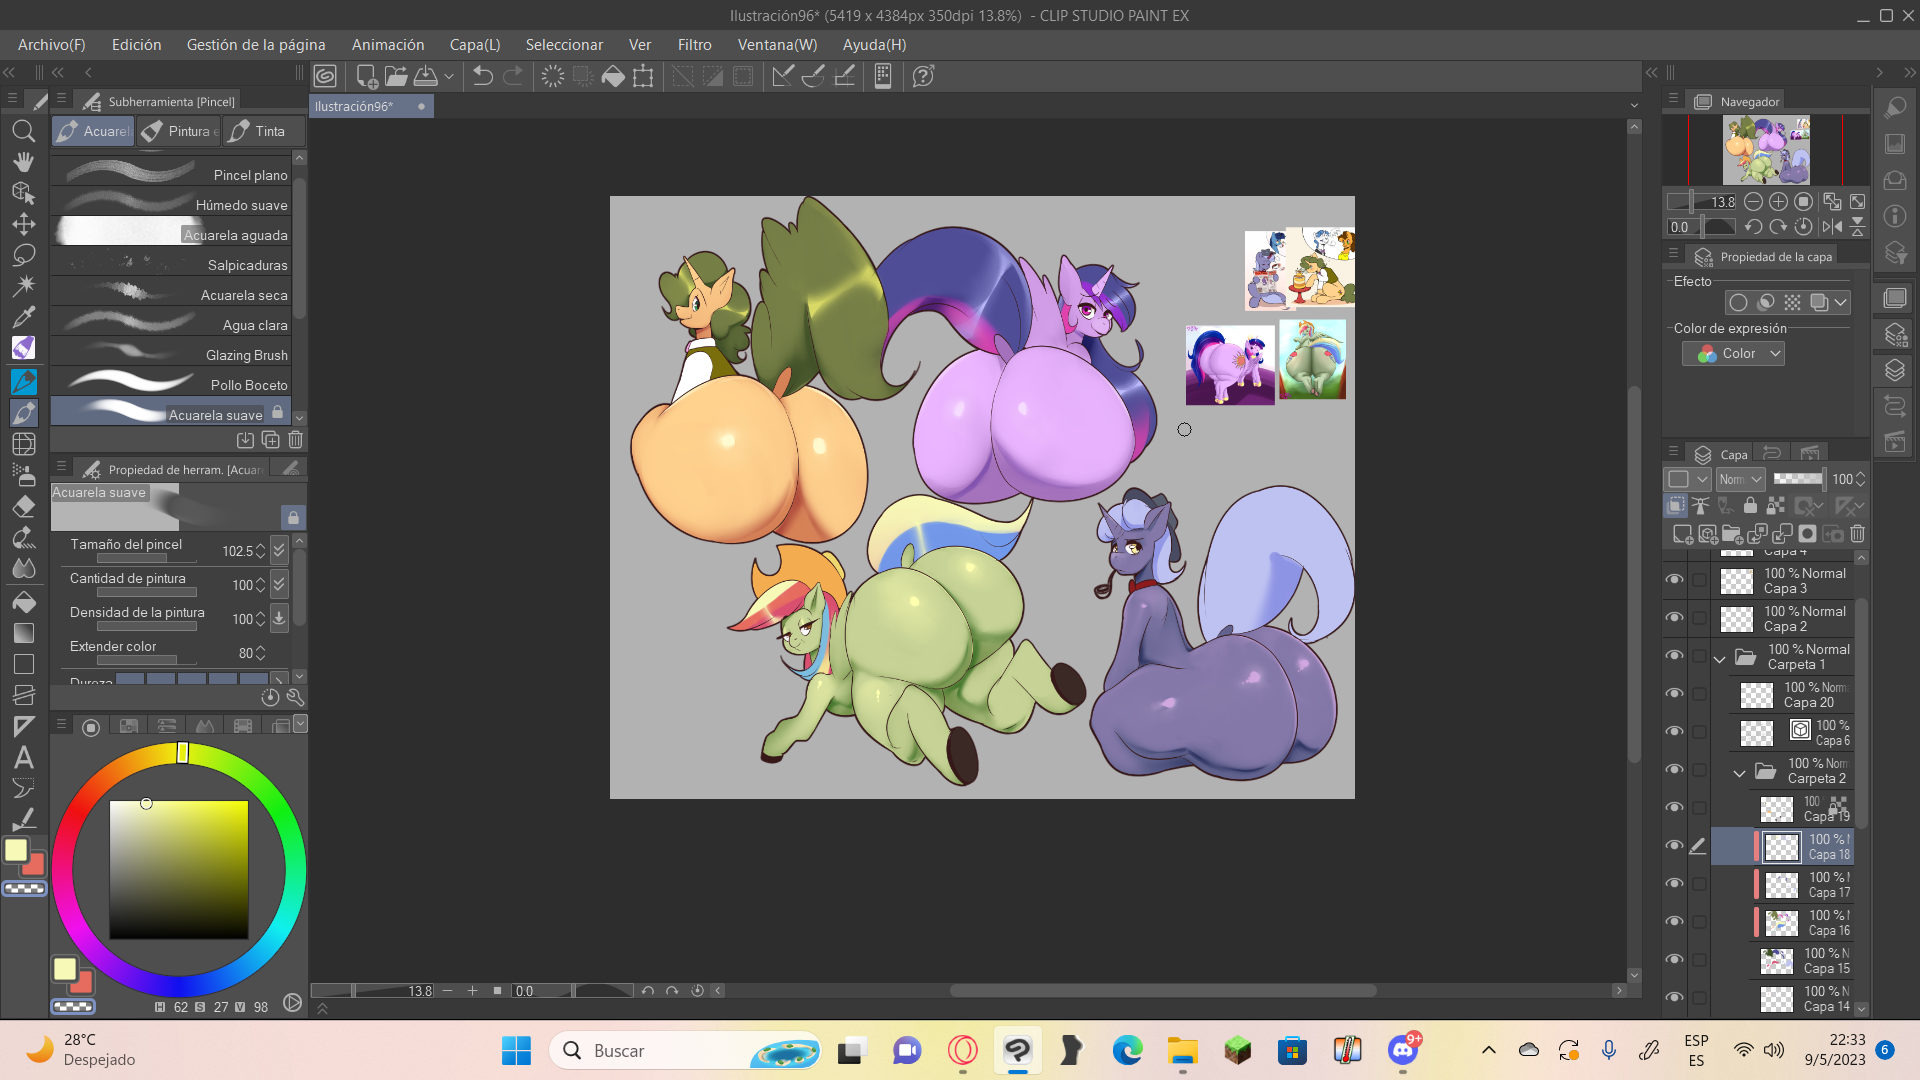The image size is (1920, 1080).
Task: Select the Zoom magnifier tool
Action: pos(23,131)
